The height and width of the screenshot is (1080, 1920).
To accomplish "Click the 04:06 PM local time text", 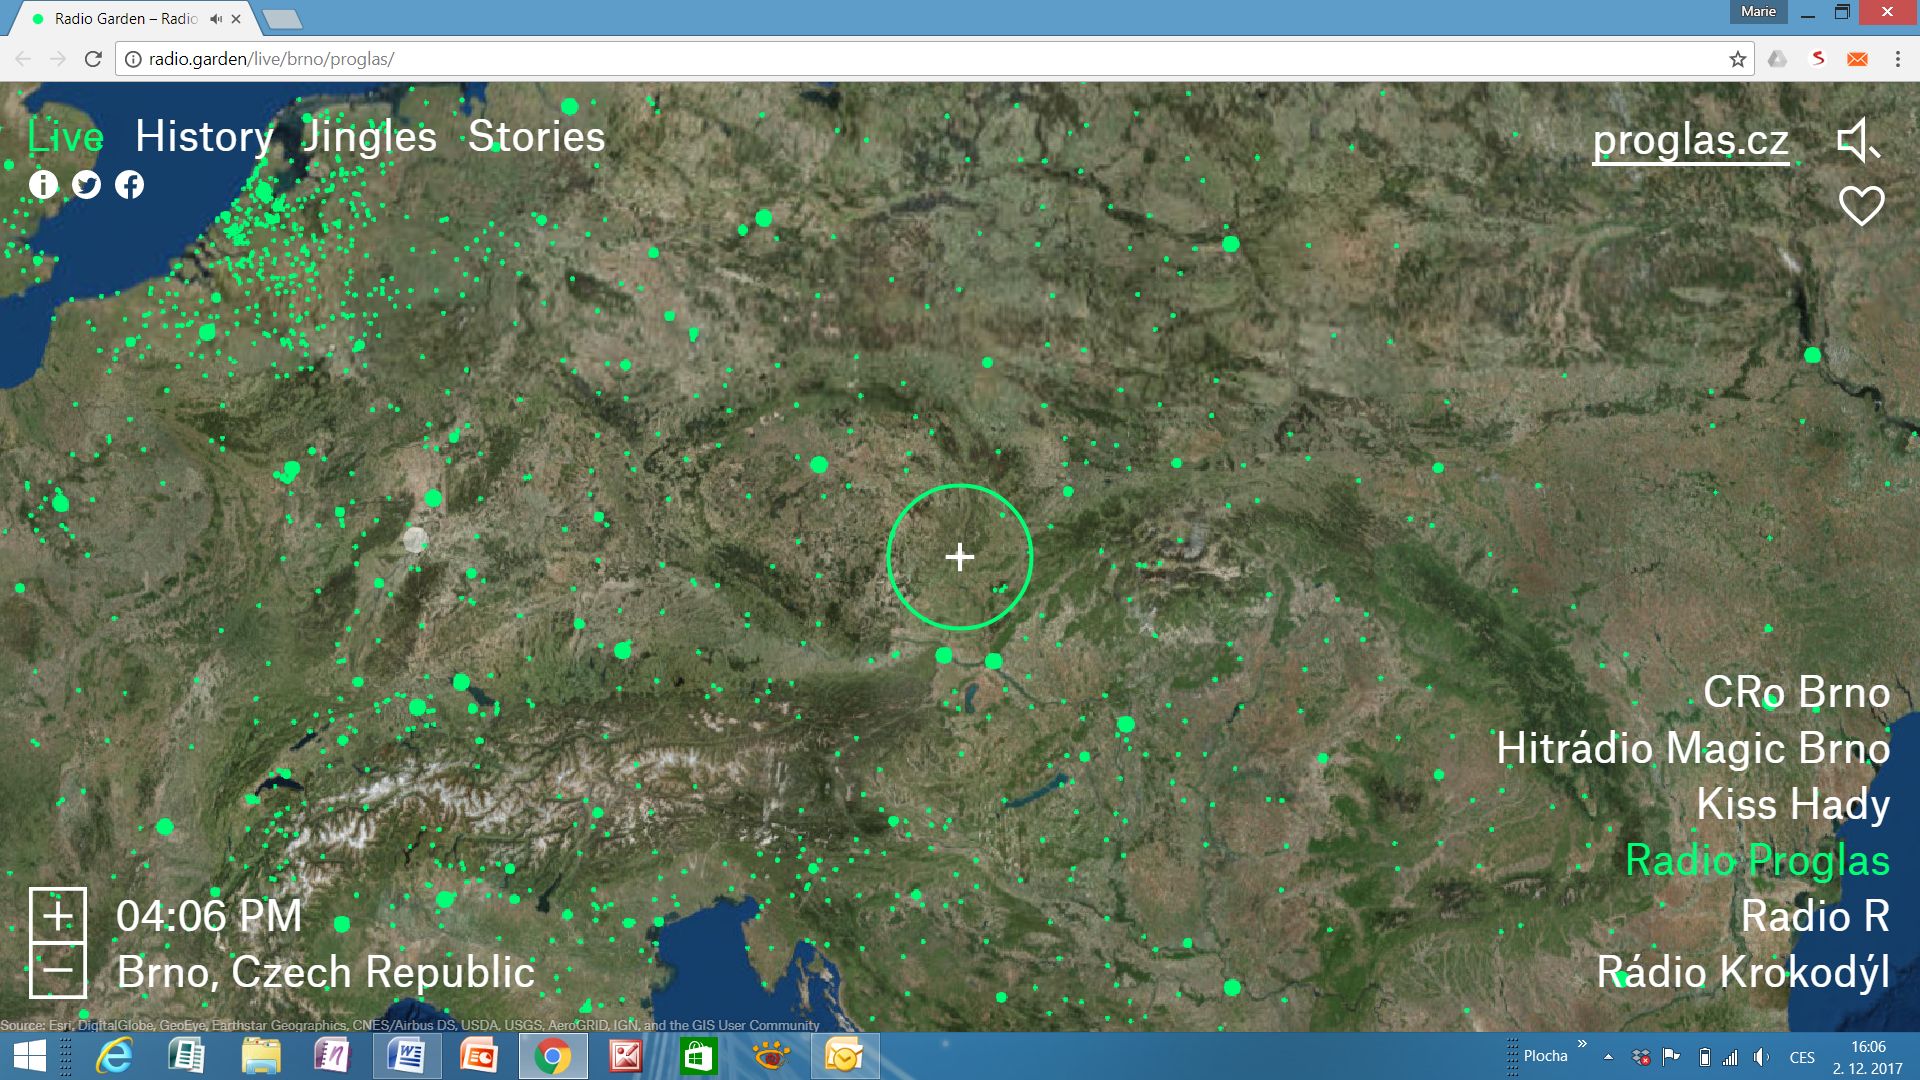I will pyautogui.click(x=209, y=916).
